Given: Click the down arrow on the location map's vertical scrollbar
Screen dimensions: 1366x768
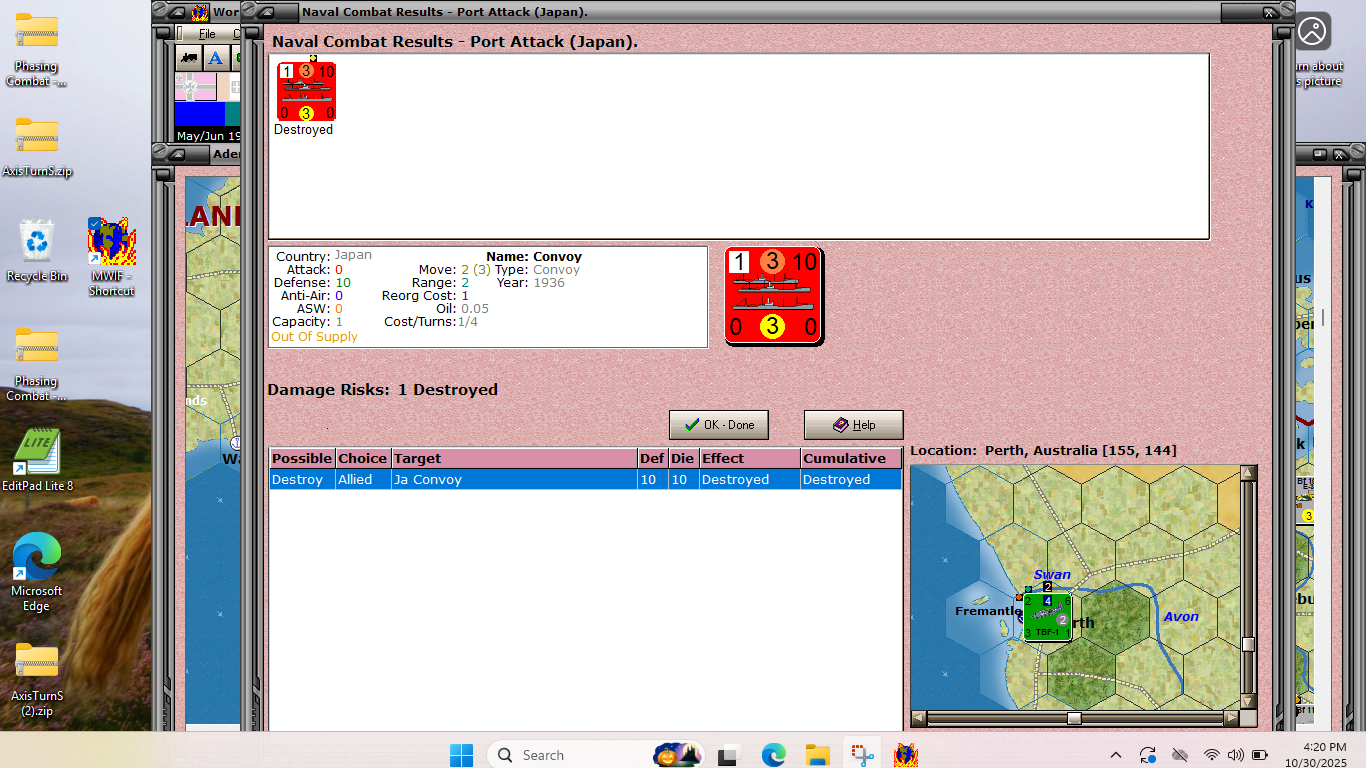Looking at the screenshot, I should pyautogui.click(x=1248, y=702).
